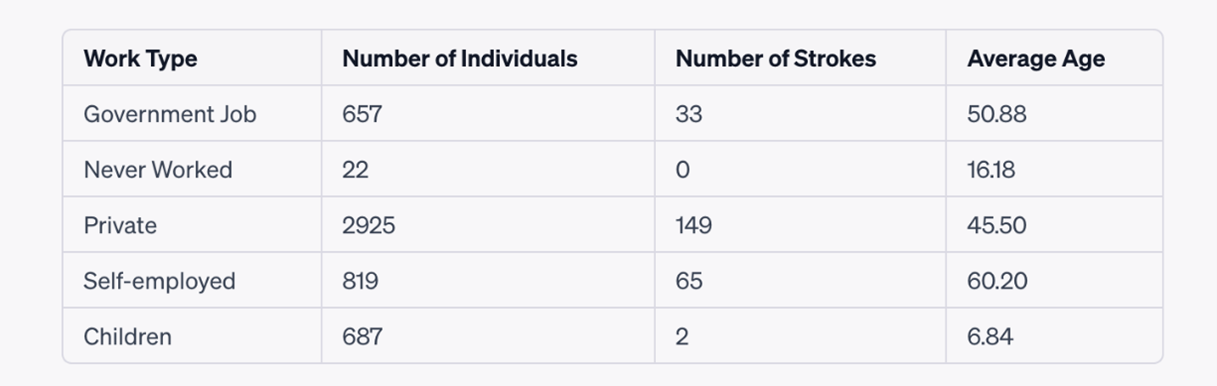This screenshot has width=1217, height=386.
Task: Select the 657 individuals cell
Action: click(x=362, y=114)
